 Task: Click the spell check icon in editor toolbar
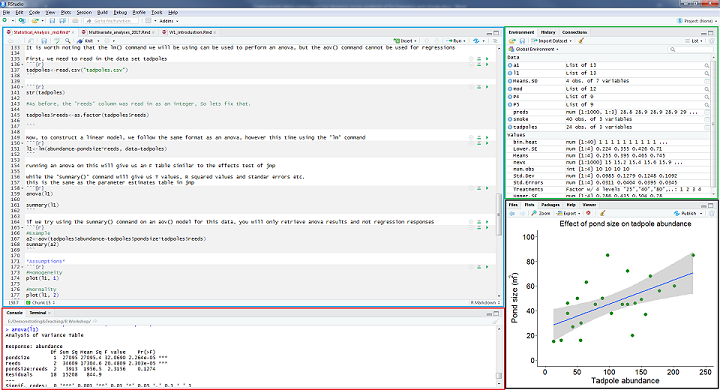pyautogui.click(x=57, y=41)
